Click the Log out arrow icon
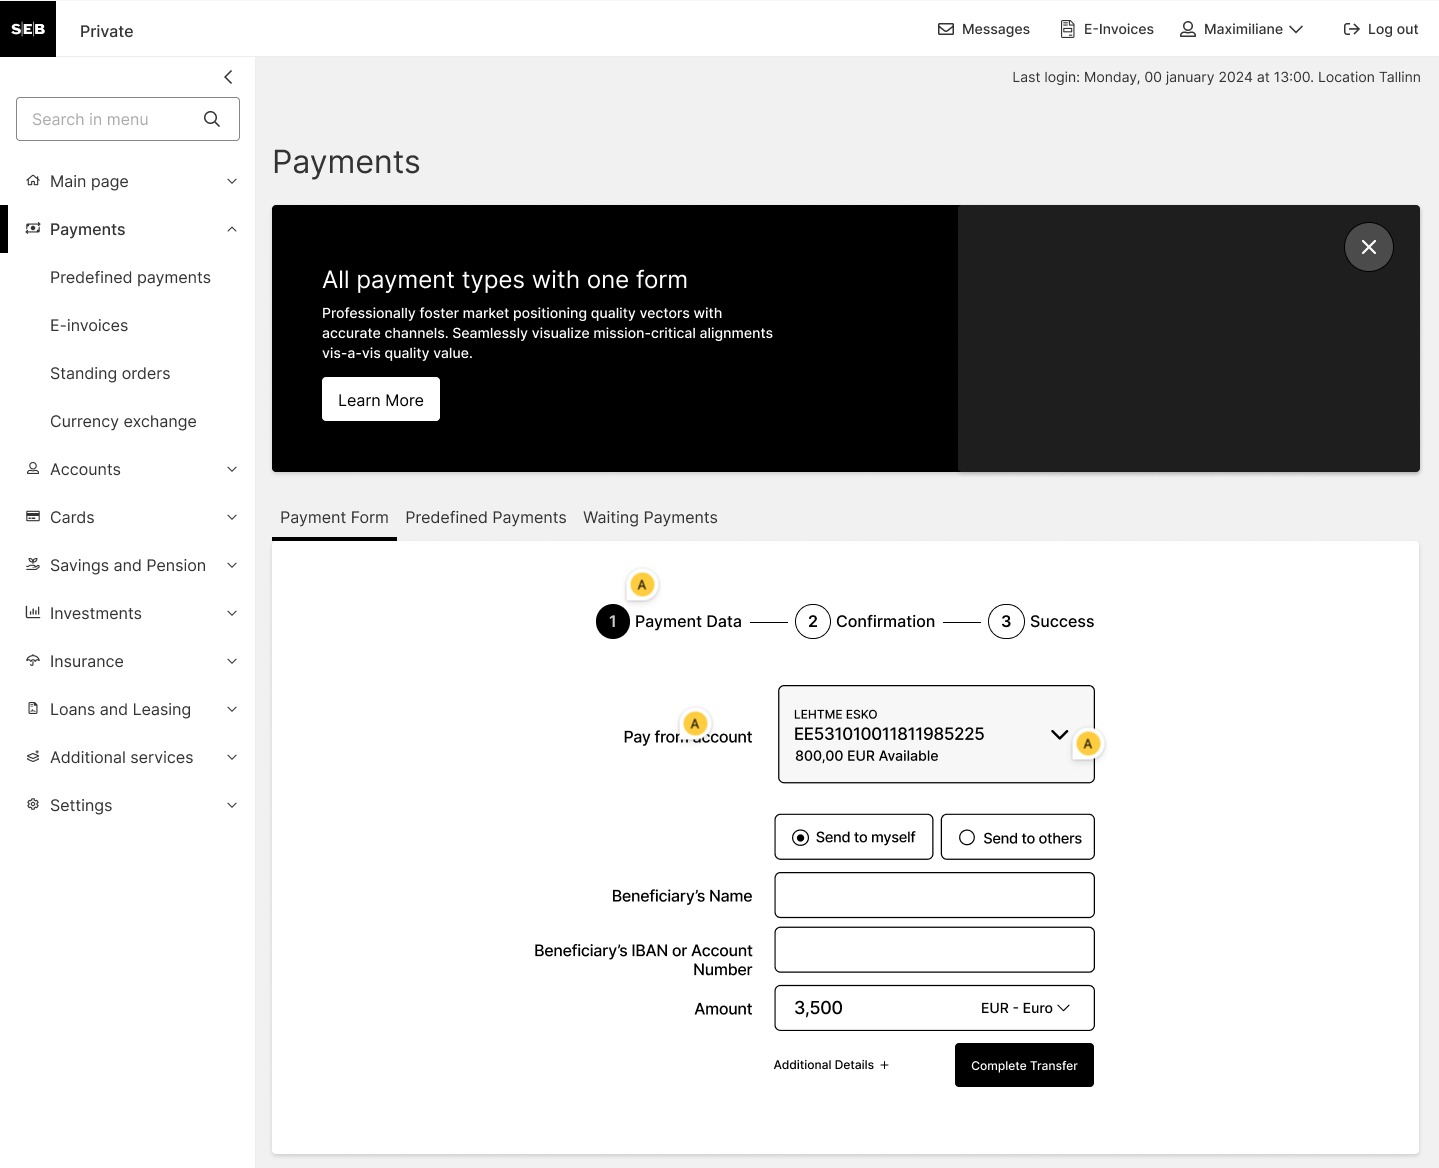1439x1168 pixels. [1352, 29]
